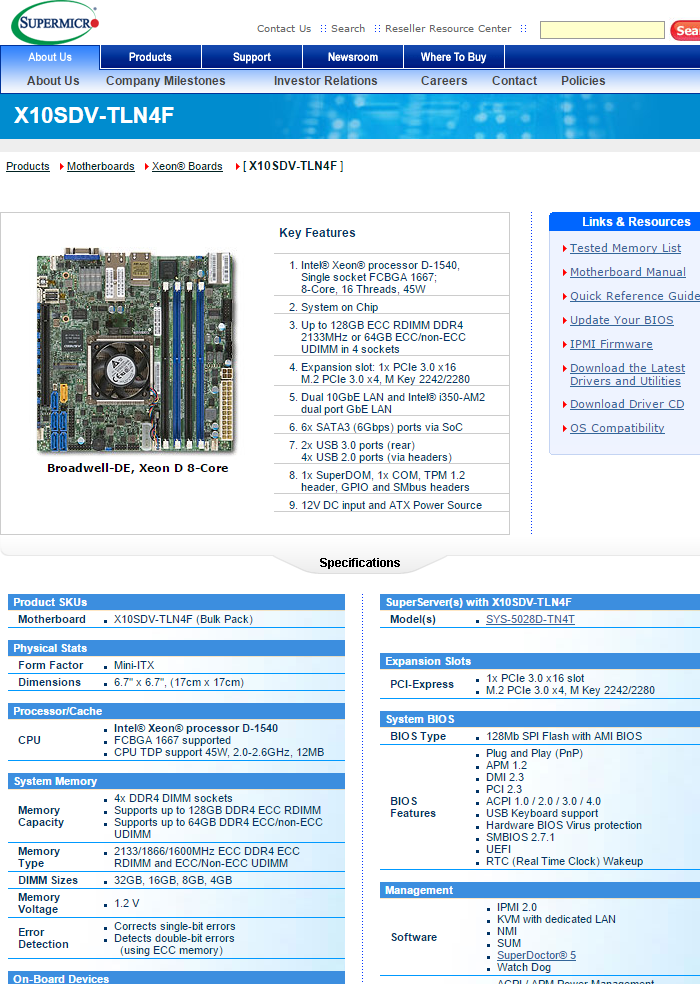
Task: Open the Newsroom tab
Action: click(353, 57)
